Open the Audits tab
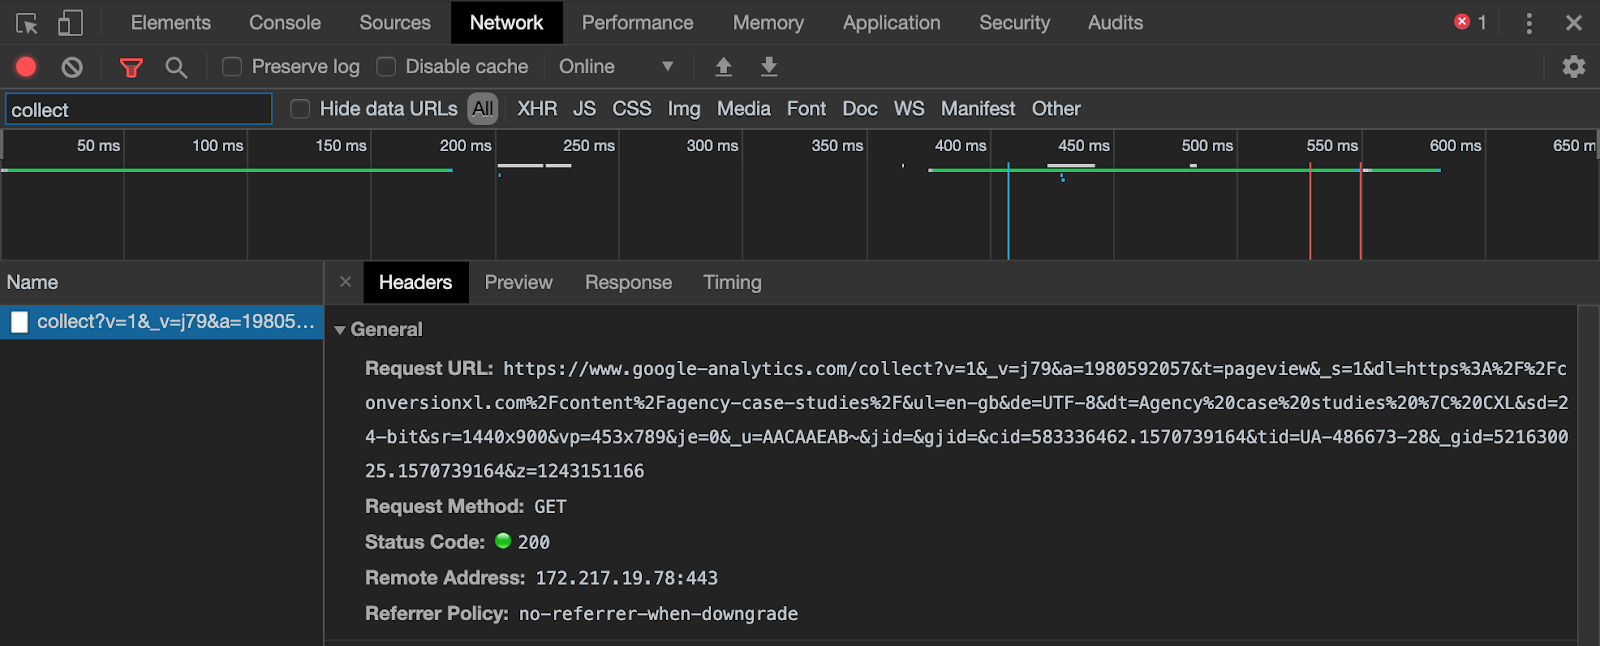This screenshot has height=646, width=1600. click(x=1115, y=23)
